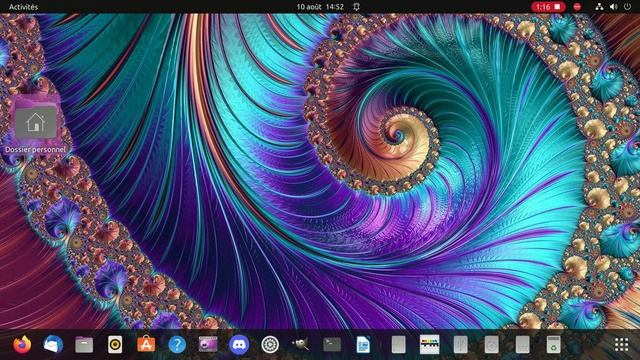Open the Activités overview
Screen dimensions: 640x360
tap(23, 7)
